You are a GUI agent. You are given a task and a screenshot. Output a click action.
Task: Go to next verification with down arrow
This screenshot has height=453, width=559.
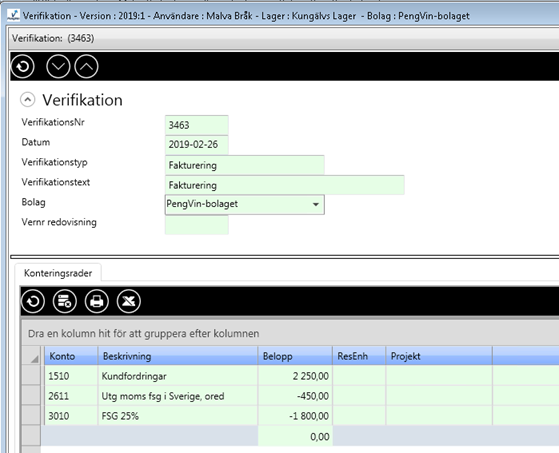coord(58,66)
